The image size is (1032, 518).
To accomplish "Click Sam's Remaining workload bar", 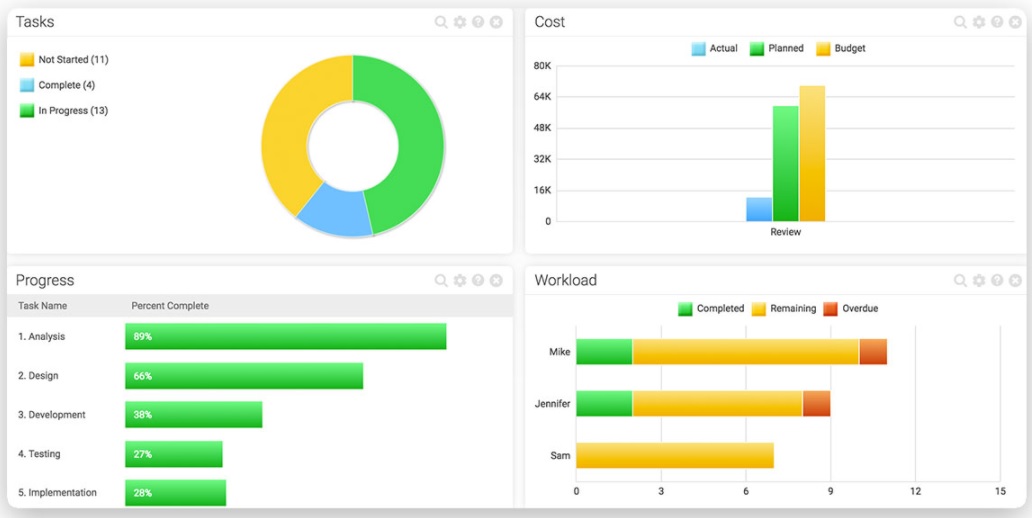I will click(675, 456).
